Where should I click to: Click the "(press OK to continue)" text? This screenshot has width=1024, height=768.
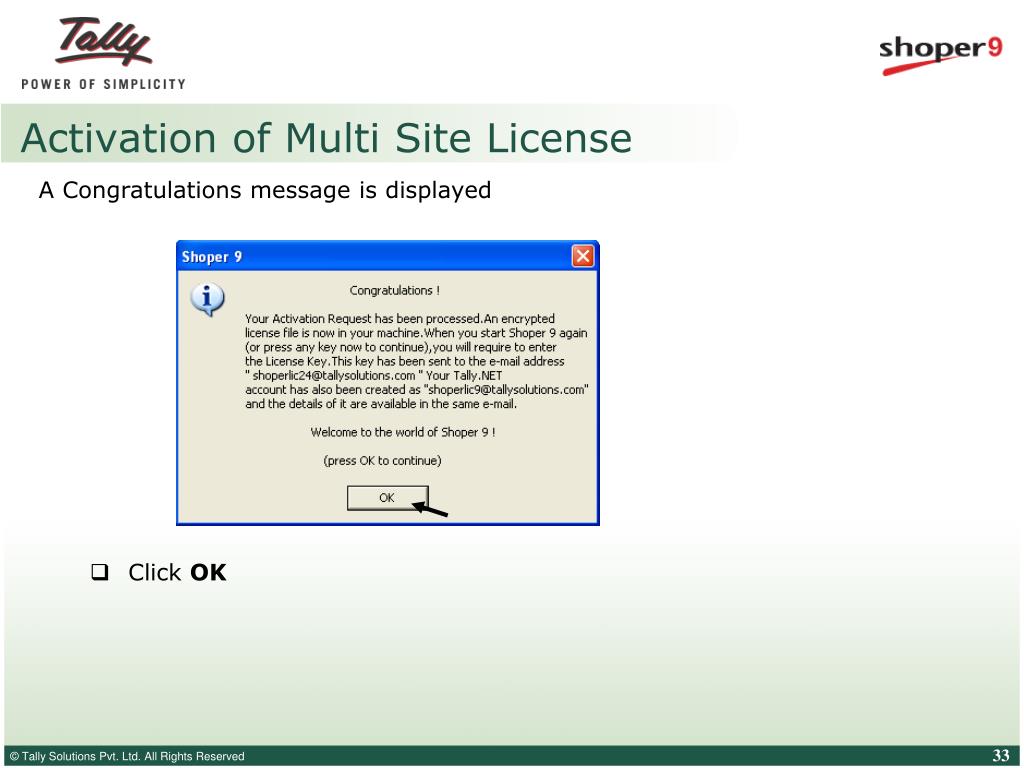click(x=383, y=461)
